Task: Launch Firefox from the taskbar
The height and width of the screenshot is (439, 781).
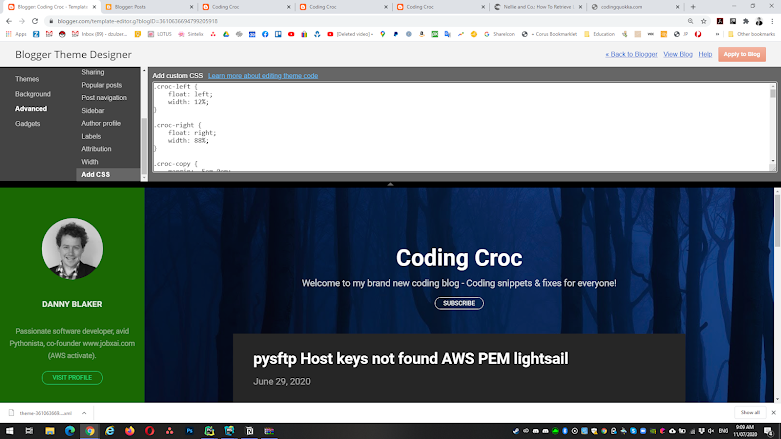Action: pyautogui.click(x=130, y=431)
